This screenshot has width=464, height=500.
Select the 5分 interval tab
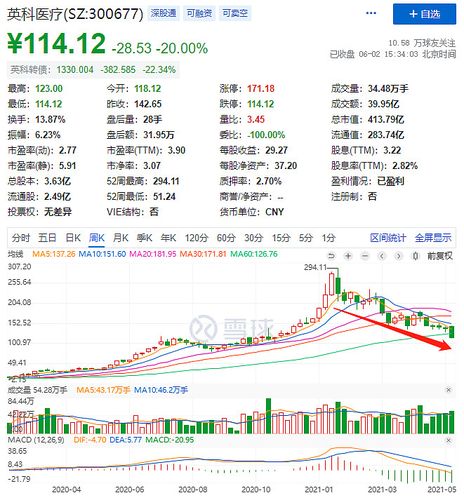click(x=306, y=238)
